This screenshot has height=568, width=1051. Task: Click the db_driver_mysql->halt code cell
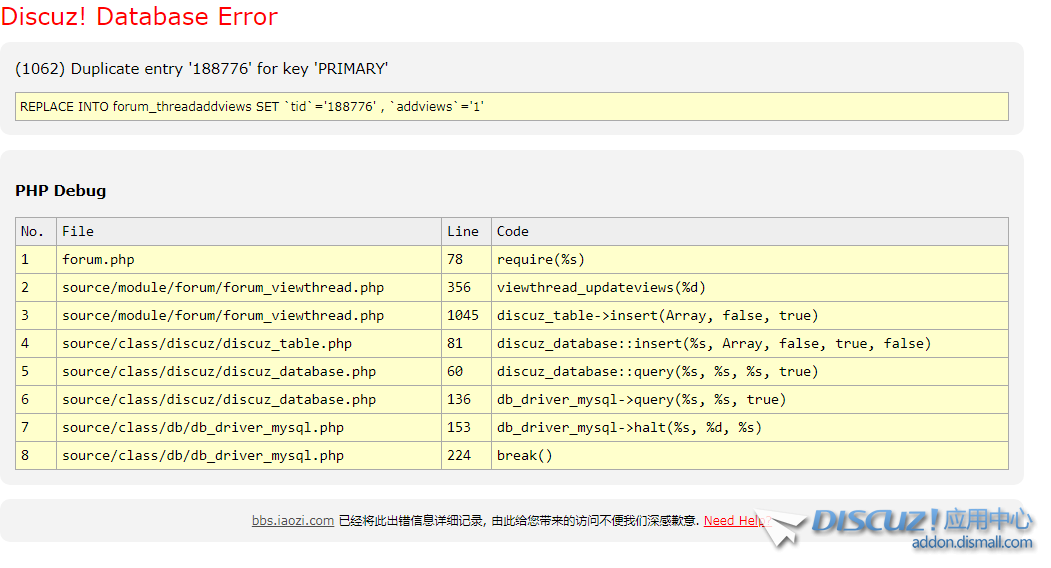(629, 427)
